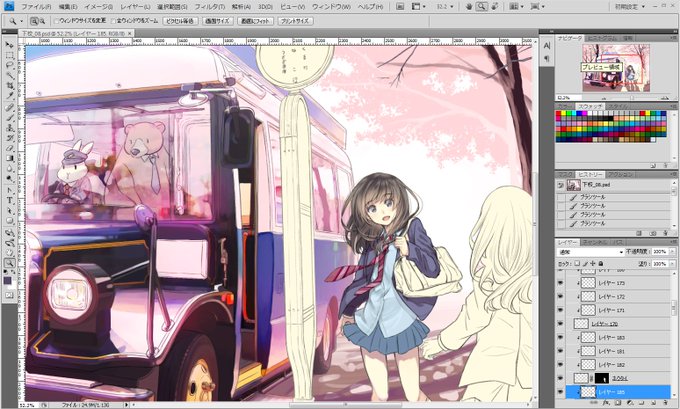Select the Eraser tool
680x409 pixels.
[x=10, y=148]
